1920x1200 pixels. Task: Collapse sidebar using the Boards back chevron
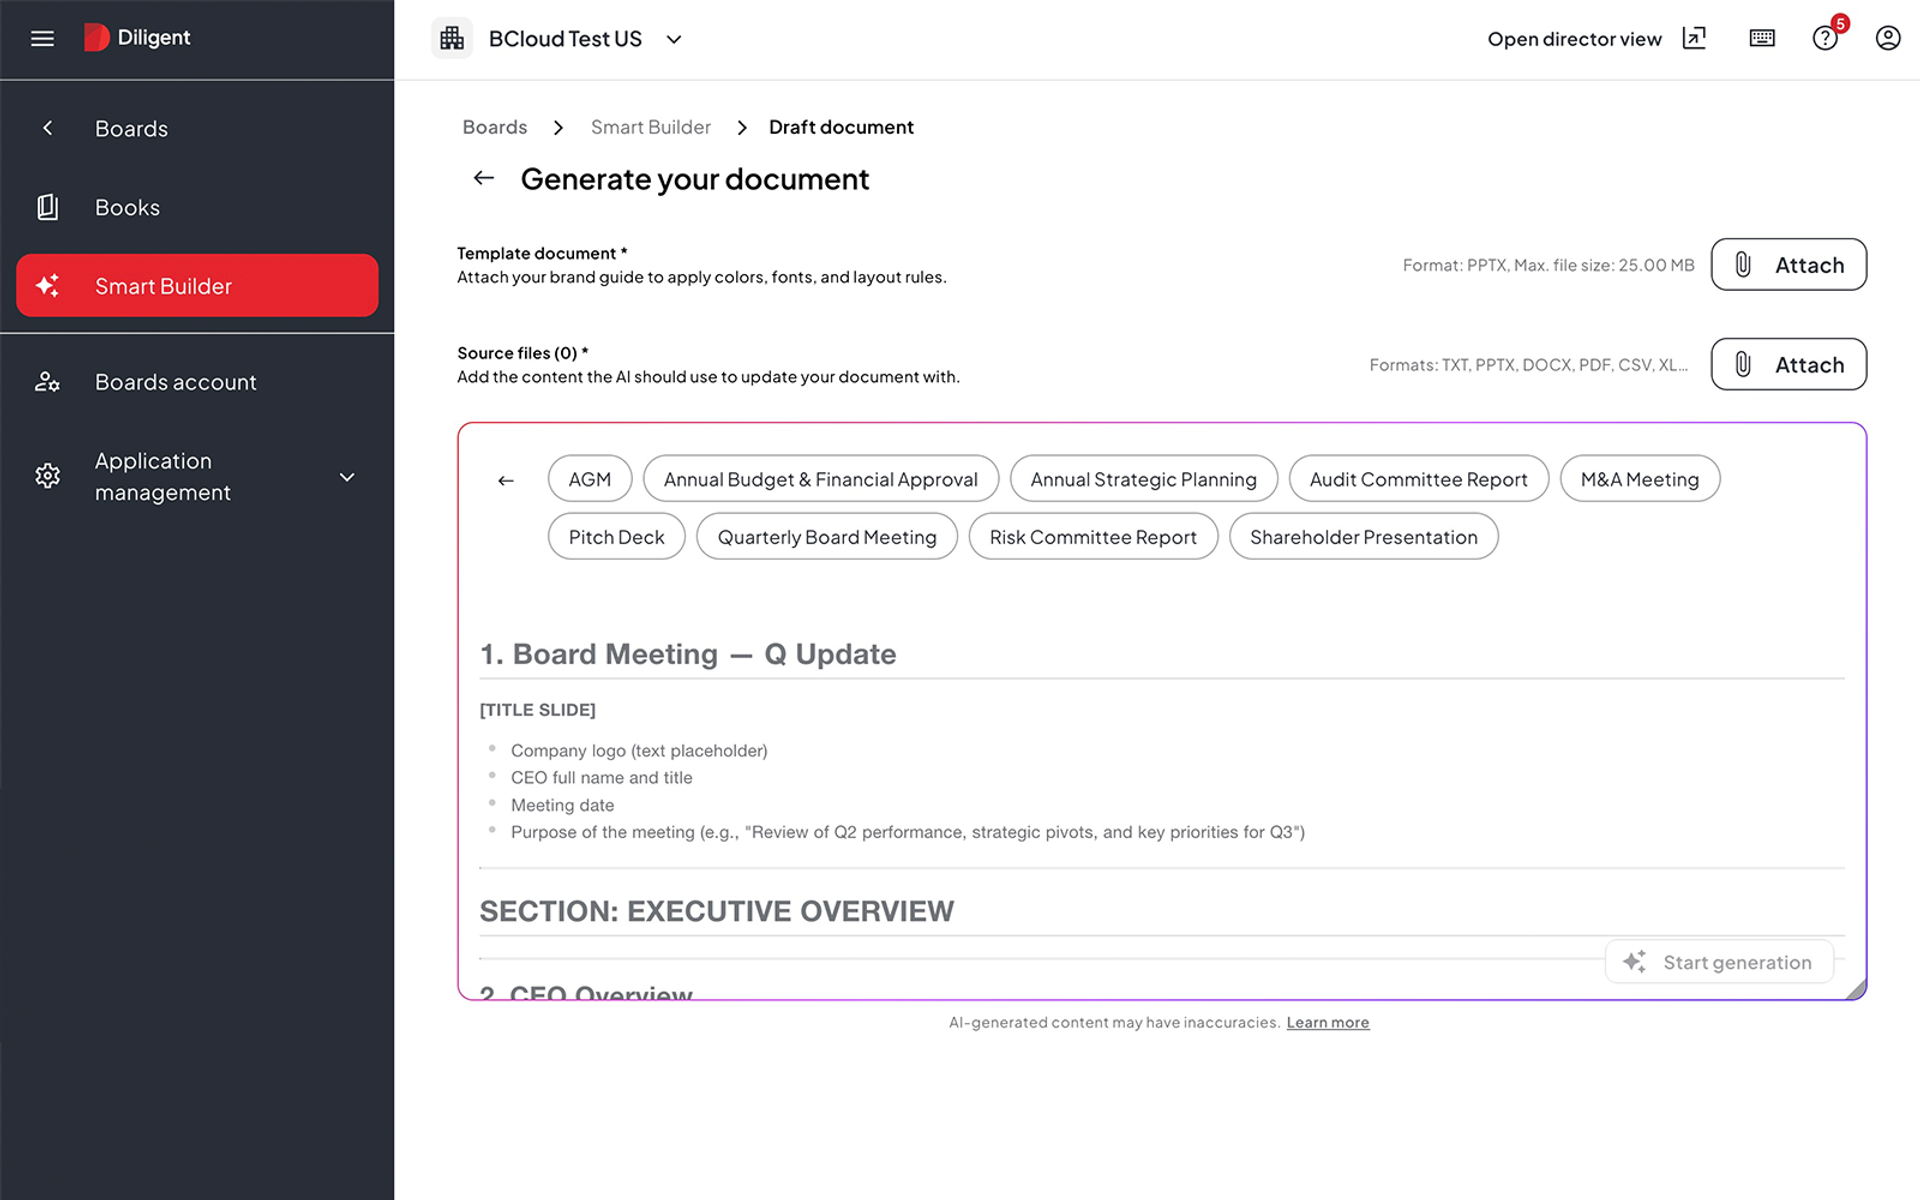tap(48, 128)
